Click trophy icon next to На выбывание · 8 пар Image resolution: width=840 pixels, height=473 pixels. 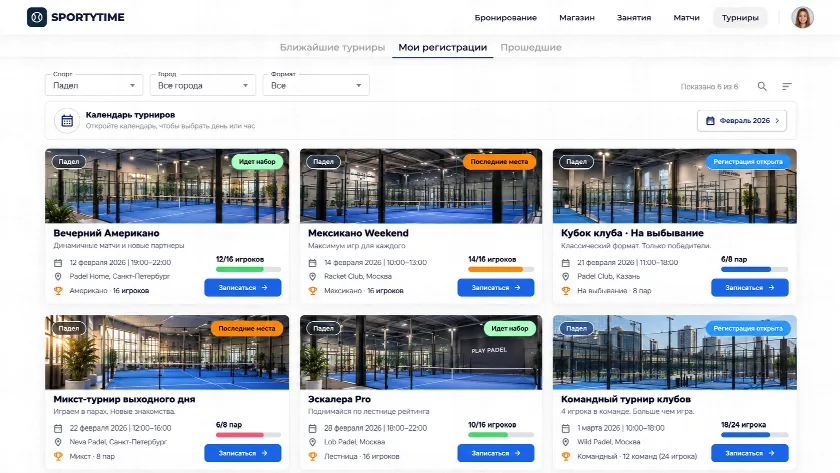[565, 291]
